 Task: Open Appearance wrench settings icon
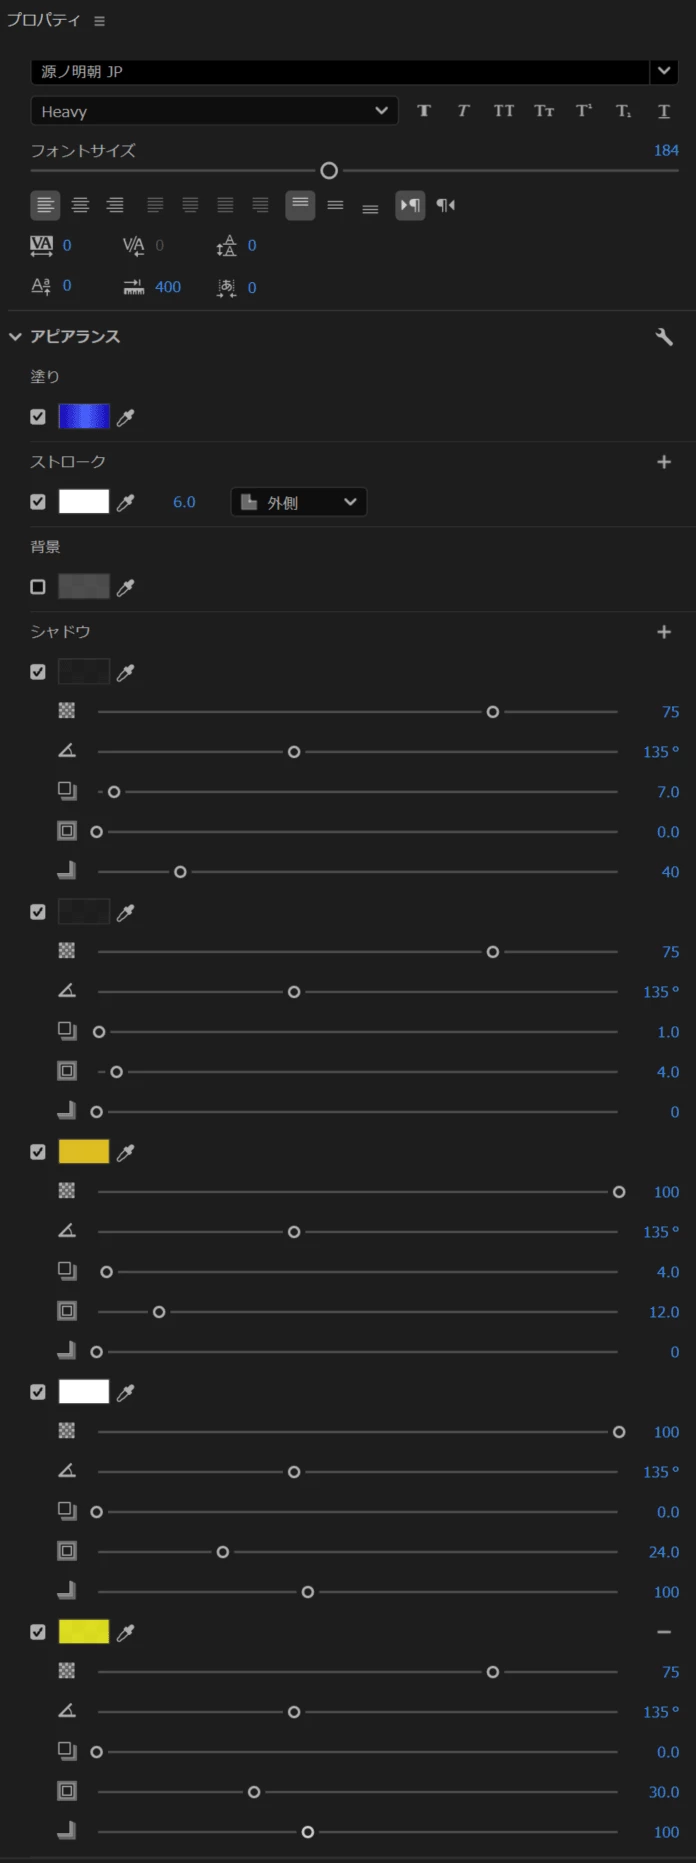[x=664, y=337]
